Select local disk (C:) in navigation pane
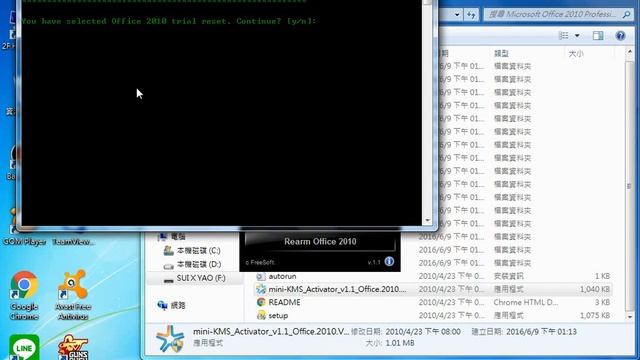 pyautogui.click(x=192, y=251)
